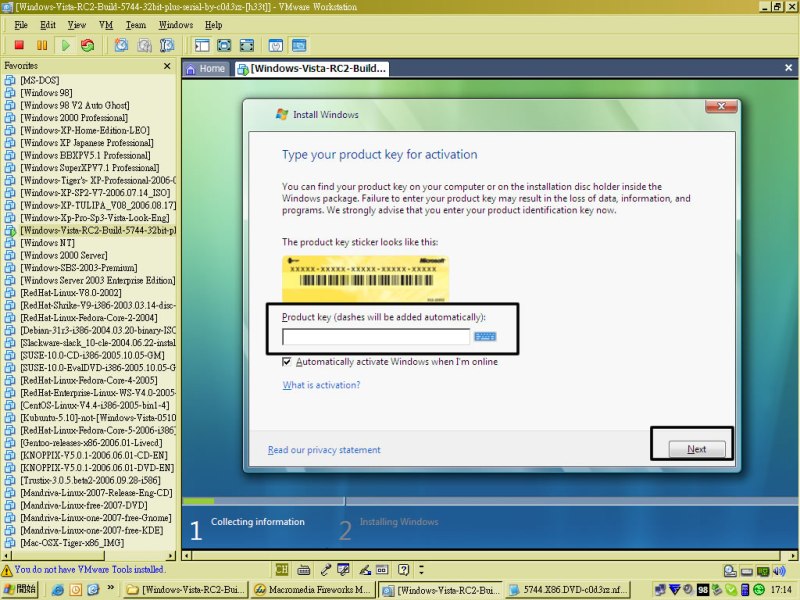This screenshot has height=600, width=800.
Task: Open the Edit menu
Action: [x=48, y=25]
